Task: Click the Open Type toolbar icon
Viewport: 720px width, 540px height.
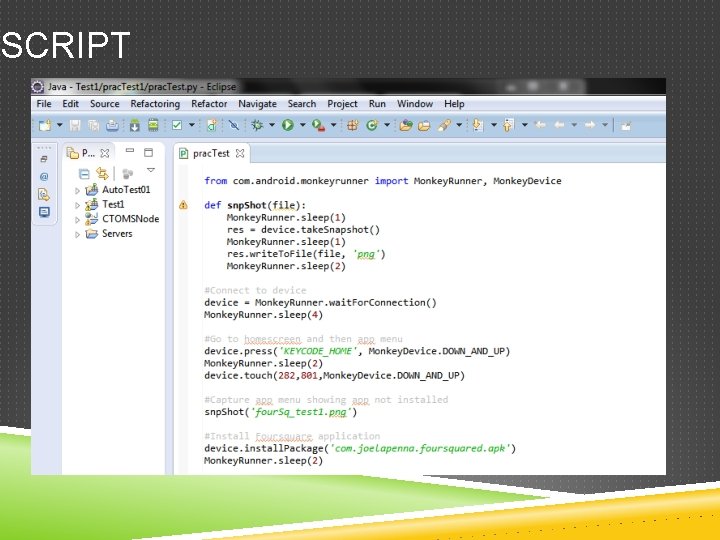Action: point(405,125)
